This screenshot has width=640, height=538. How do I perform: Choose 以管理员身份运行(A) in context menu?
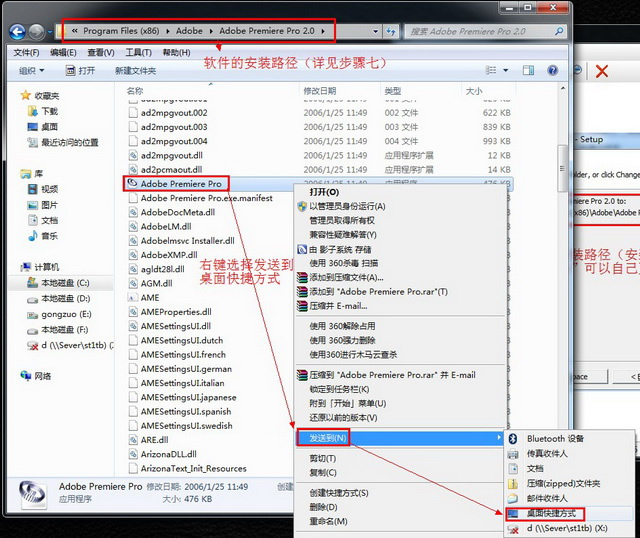click(x=347, y=206)
